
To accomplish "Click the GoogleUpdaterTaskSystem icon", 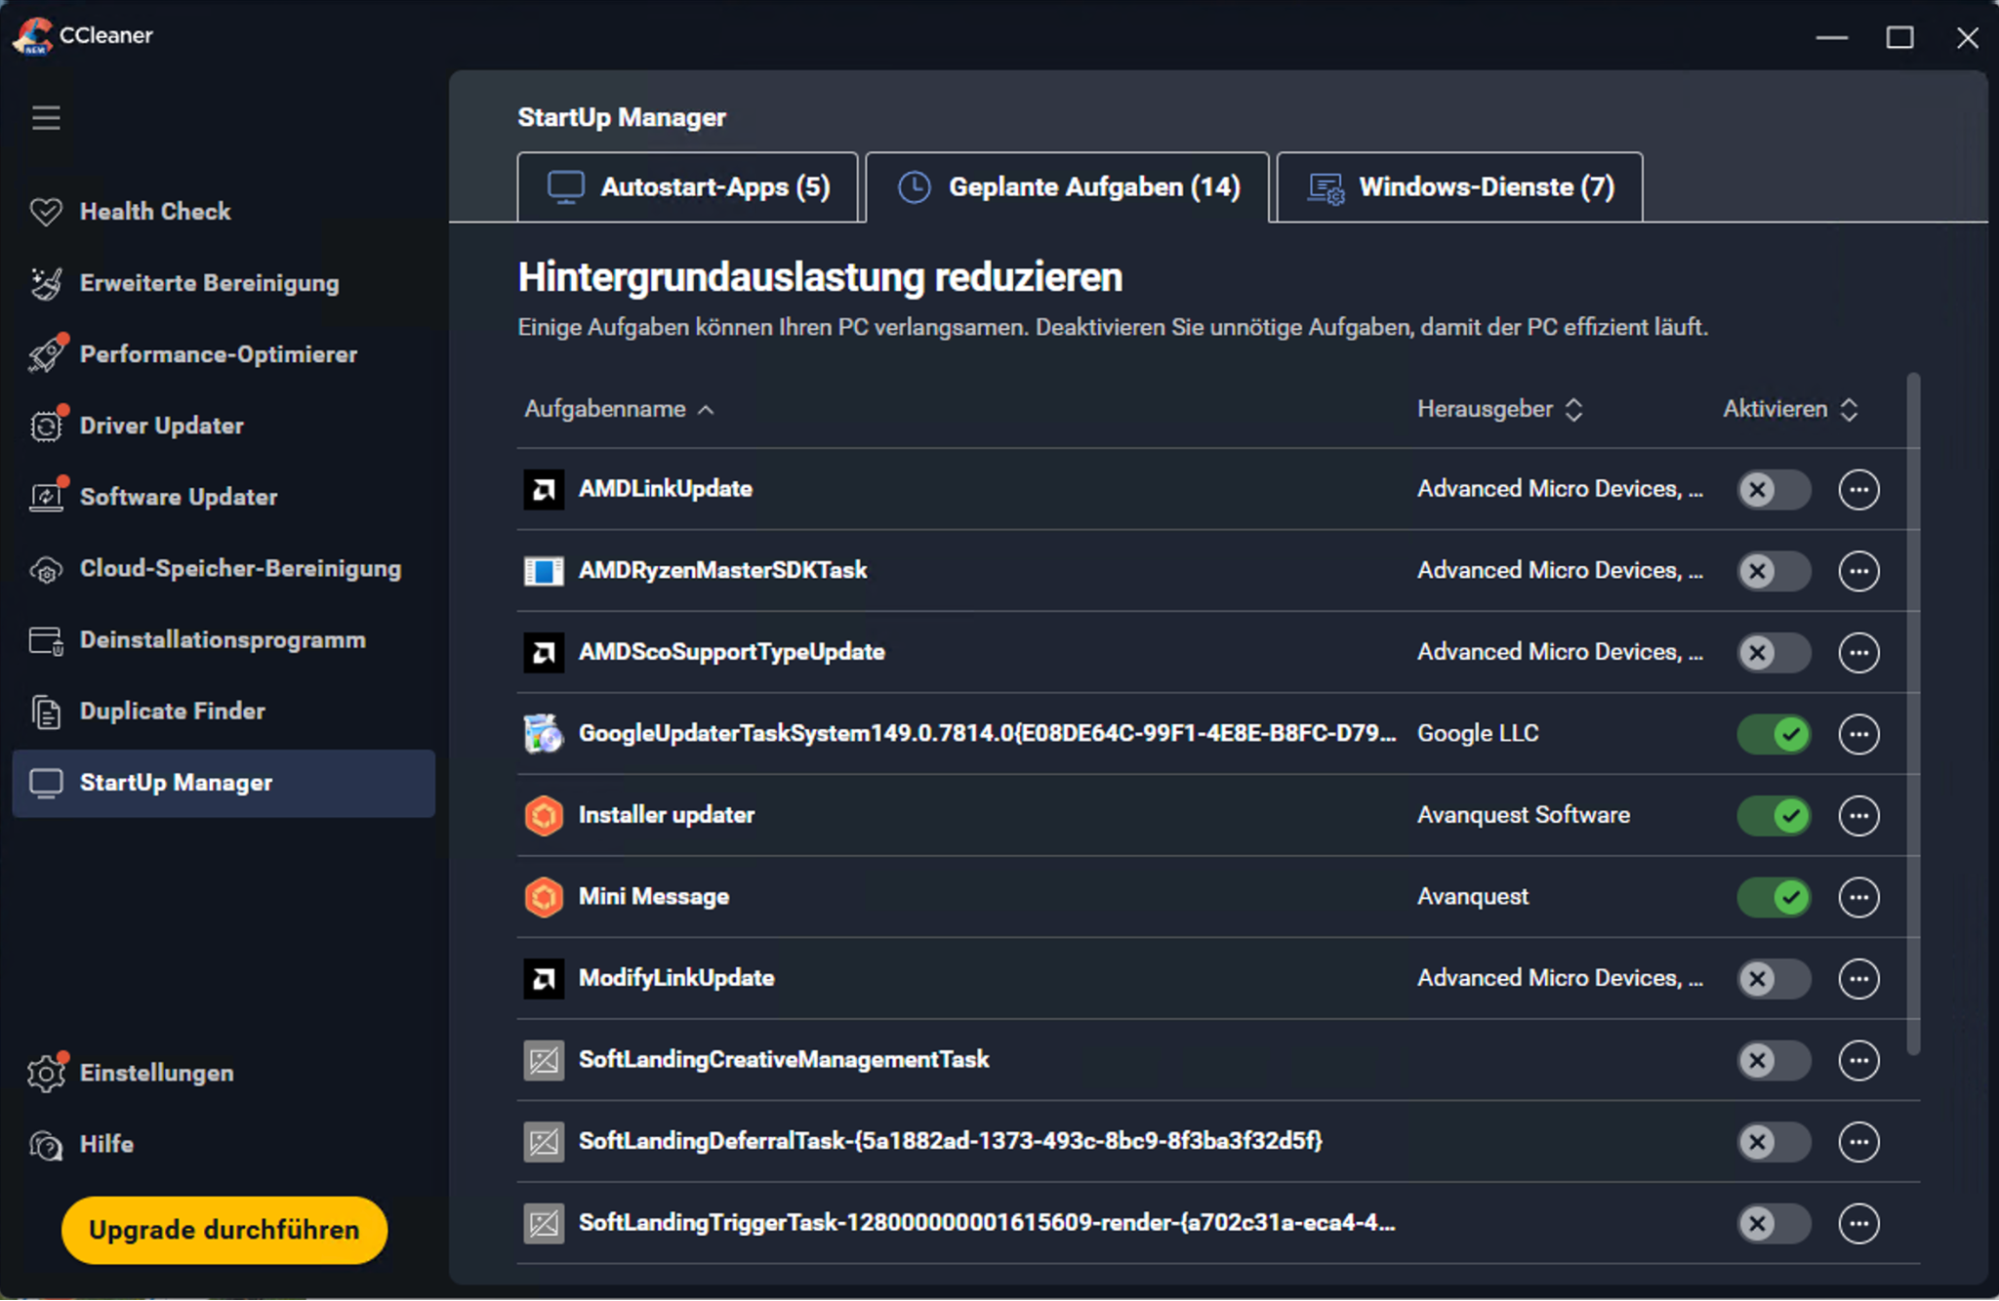I will tap(544, 734).
